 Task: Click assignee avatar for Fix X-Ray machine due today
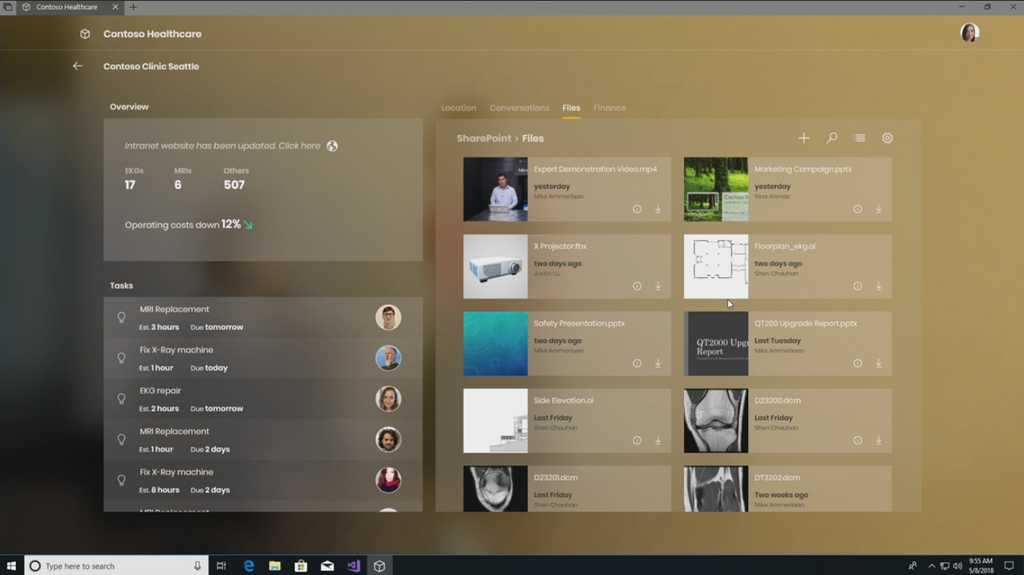(x=388, y=358)
